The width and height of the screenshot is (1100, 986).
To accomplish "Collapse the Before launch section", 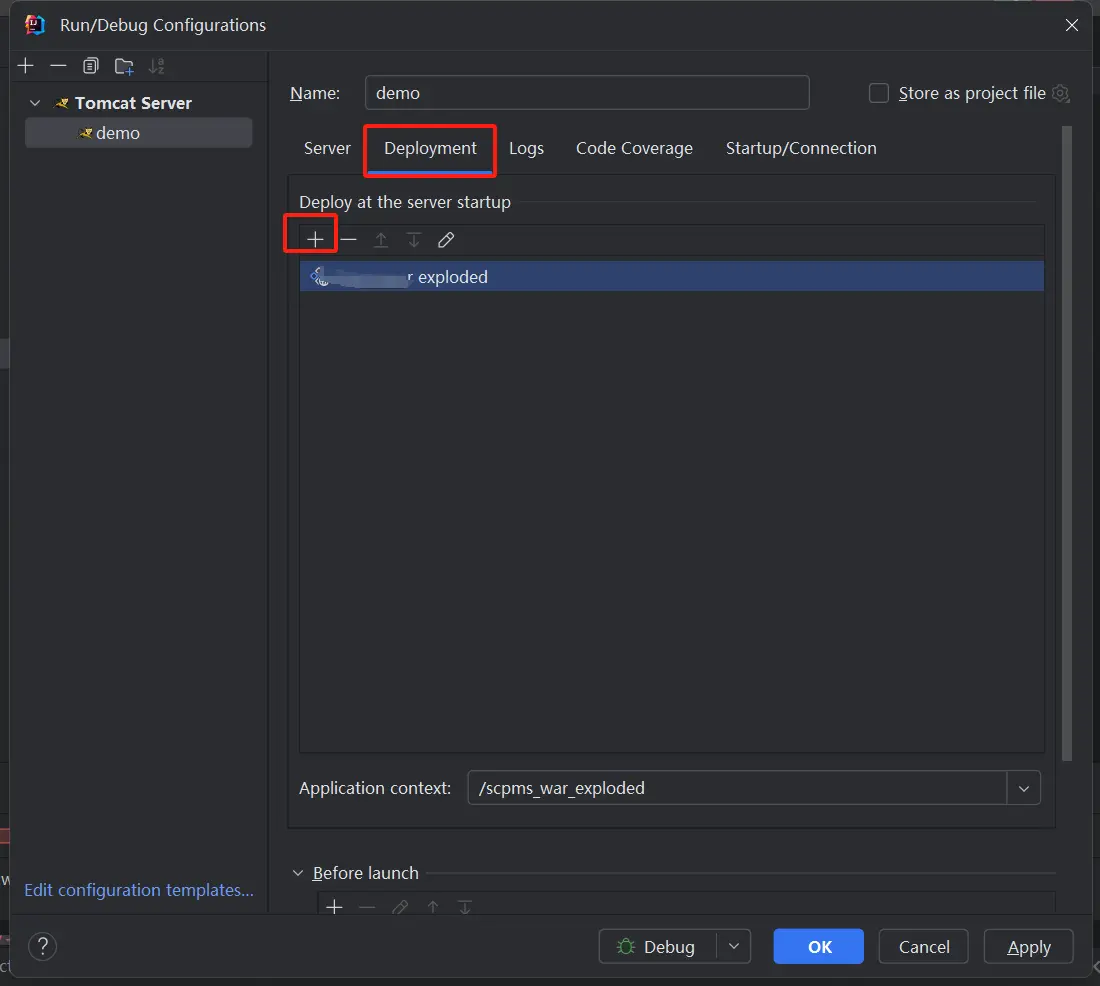I will 297,872.
